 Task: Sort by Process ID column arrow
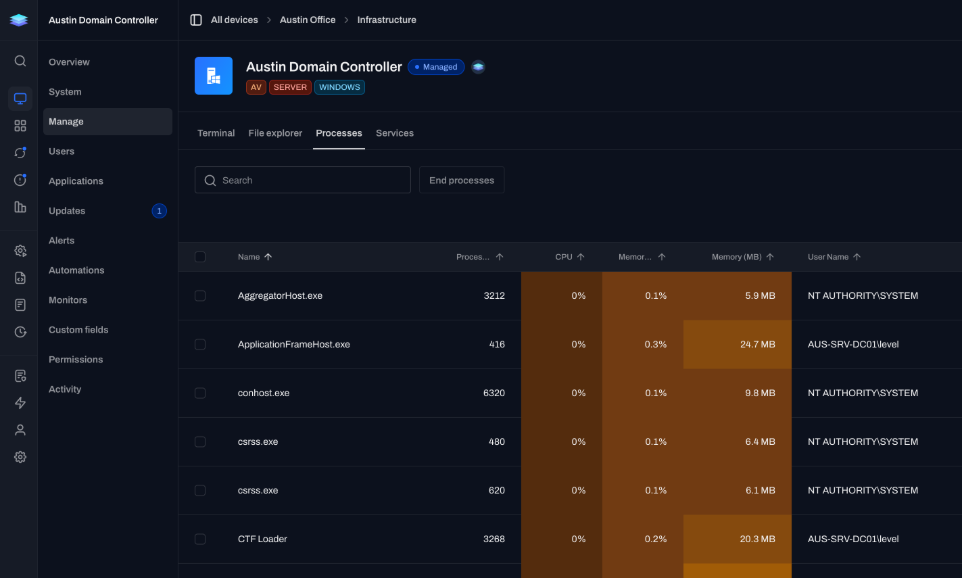tap(499, 257)
